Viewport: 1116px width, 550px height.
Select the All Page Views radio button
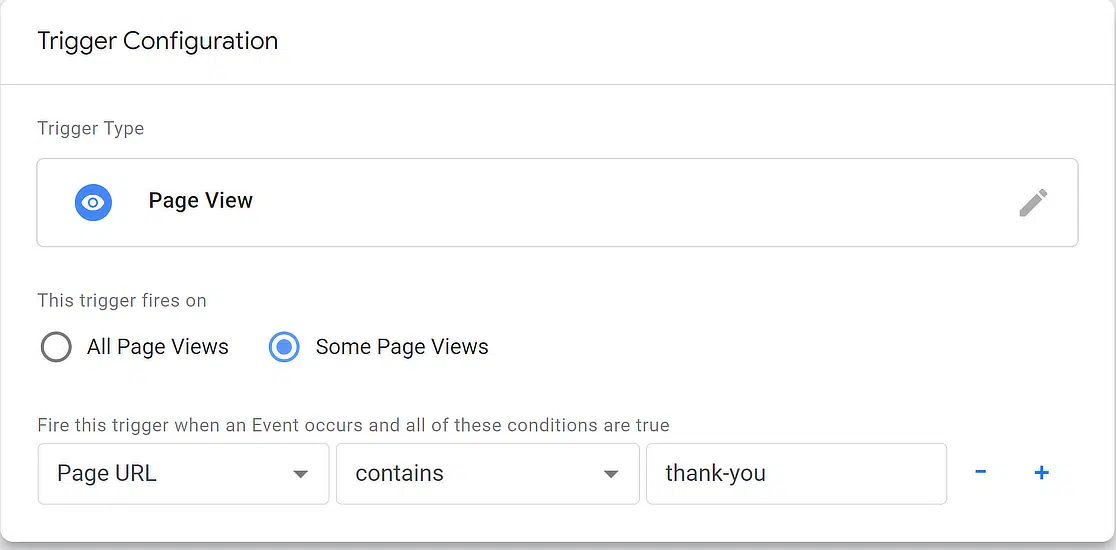(x=56, y=347)
